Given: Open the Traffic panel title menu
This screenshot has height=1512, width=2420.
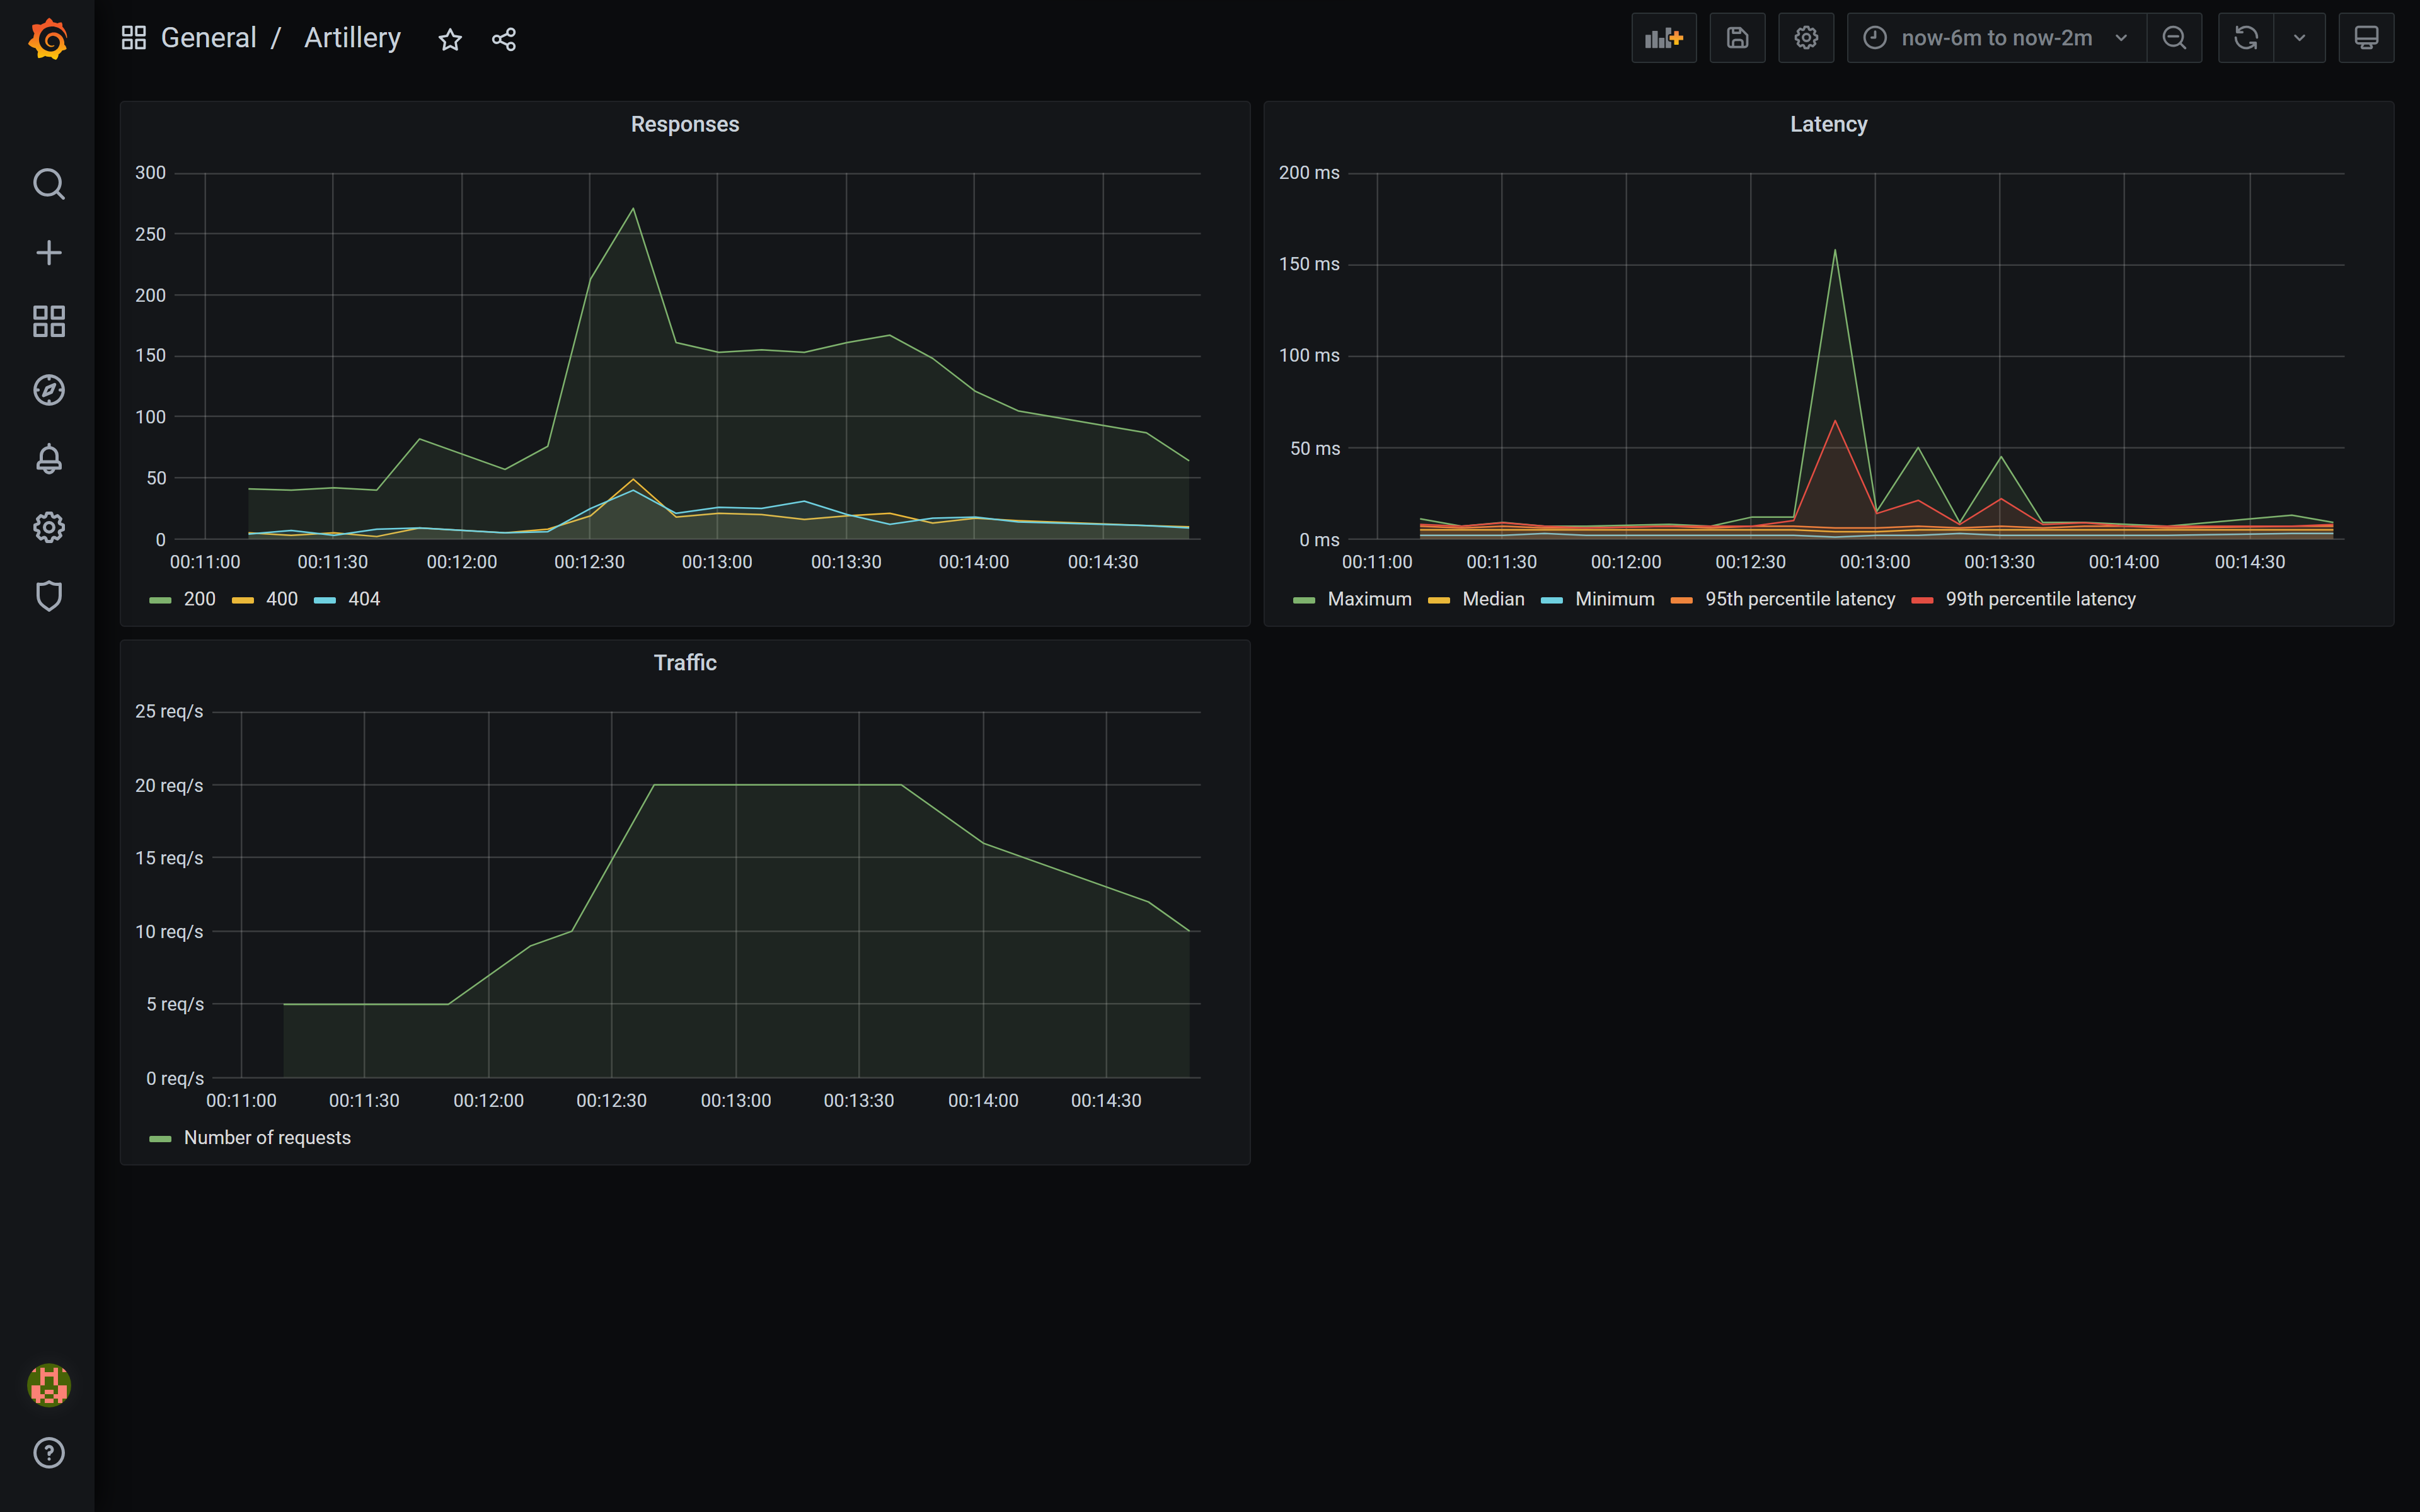Looking at the screenshot, I should 684,663.
